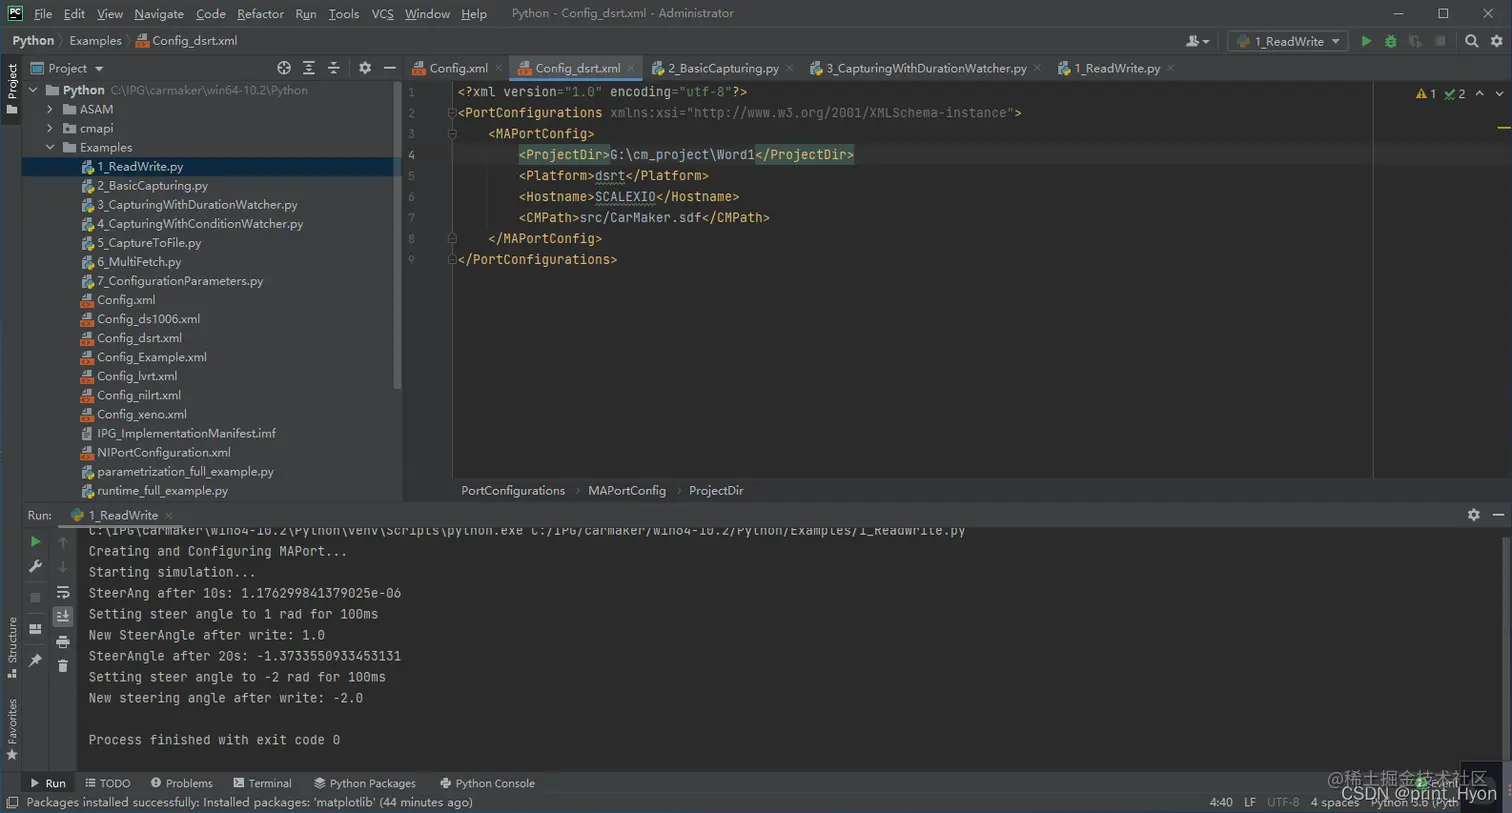Collapse the Examples folder in tree
Screen dimensions: 1512x813
pyautogui.click(x=50, y=147)
